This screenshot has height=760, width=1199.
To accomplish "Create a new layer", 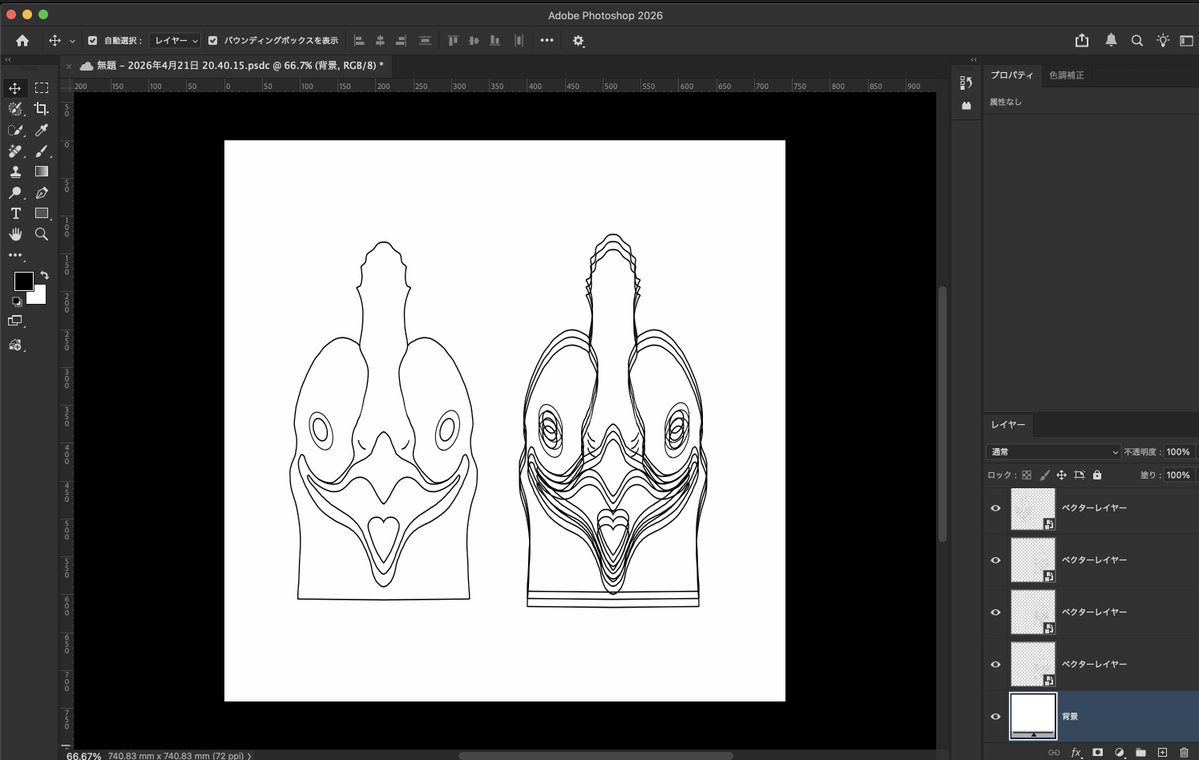I will tap(1162, 752).
